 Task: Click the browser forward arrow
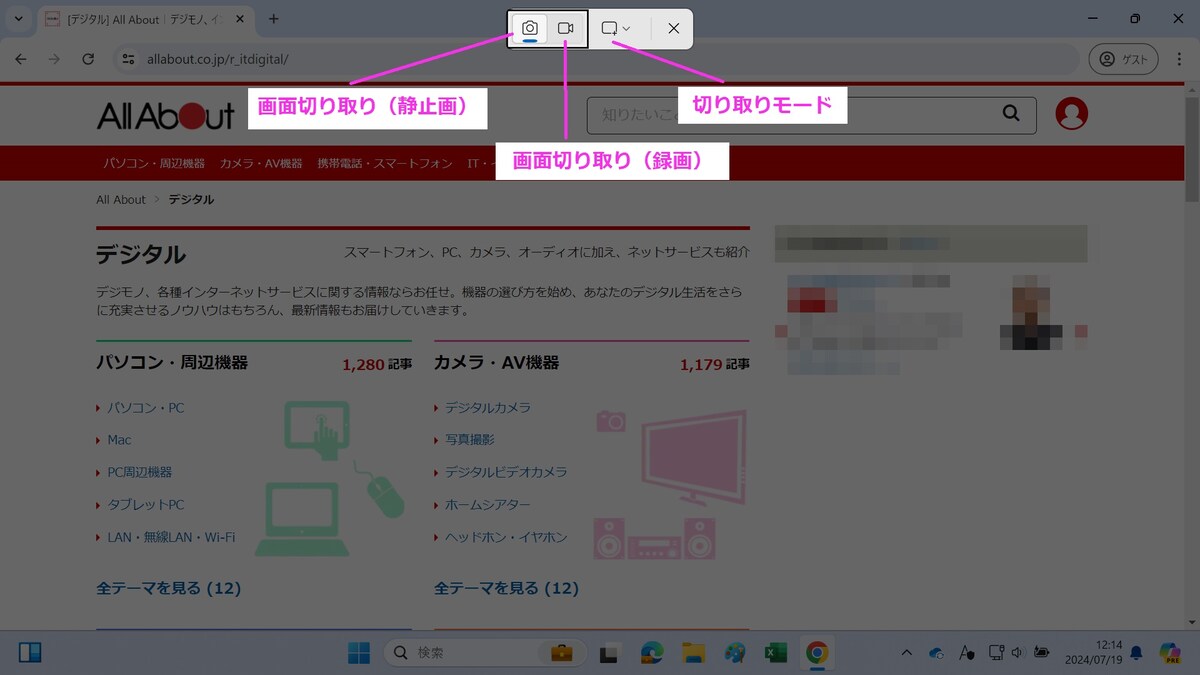coord(54,59)
